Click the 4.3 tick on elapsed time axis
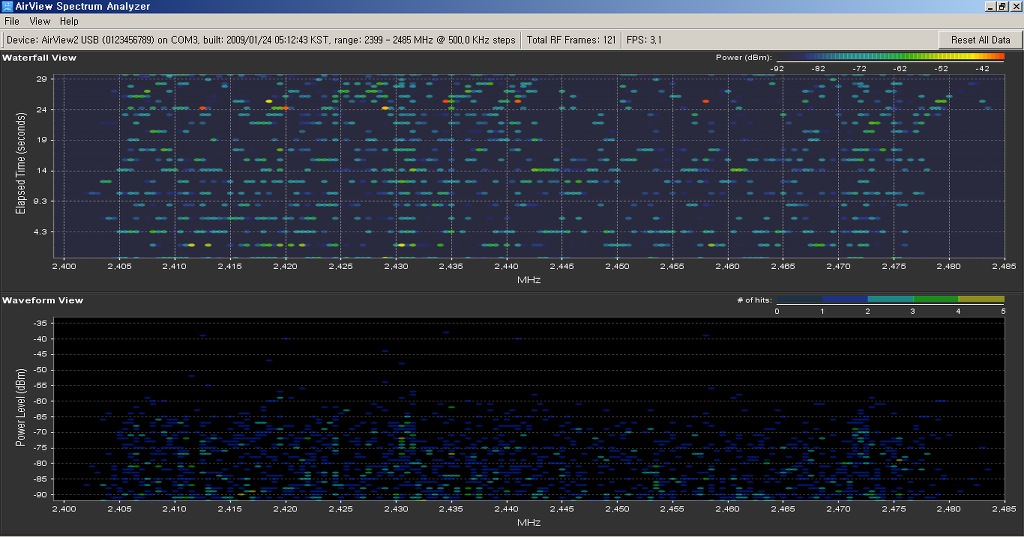 (x=40, y=232)
